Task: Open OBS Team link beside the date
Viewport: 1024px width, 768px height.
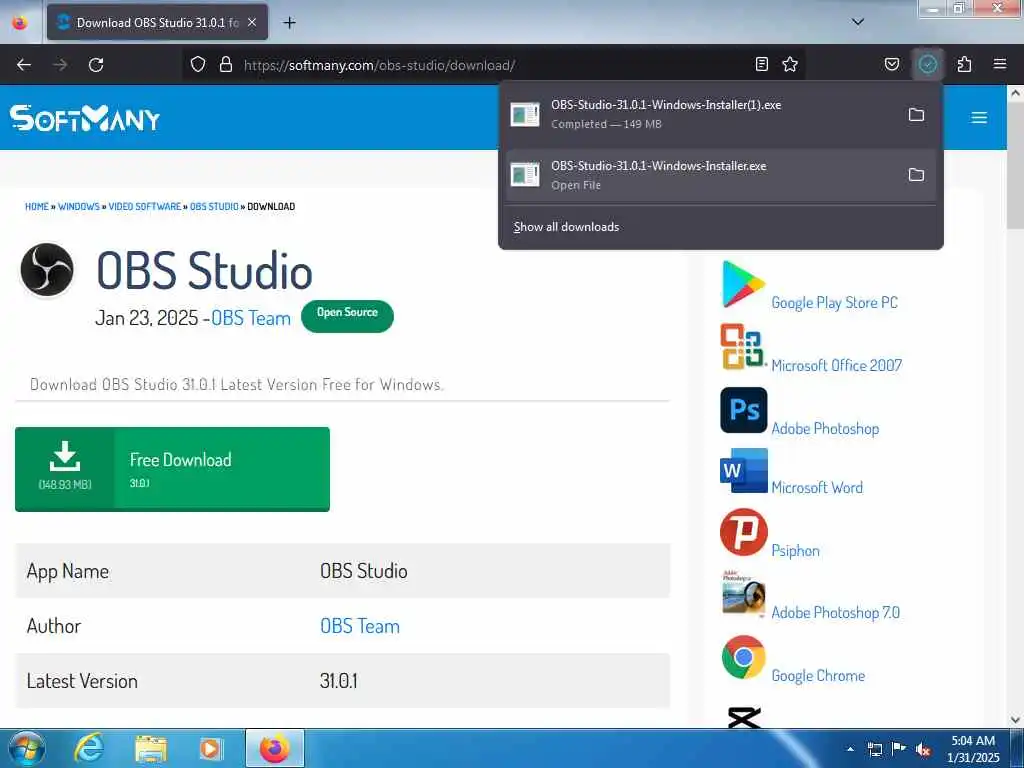Action: coord(251,318)
